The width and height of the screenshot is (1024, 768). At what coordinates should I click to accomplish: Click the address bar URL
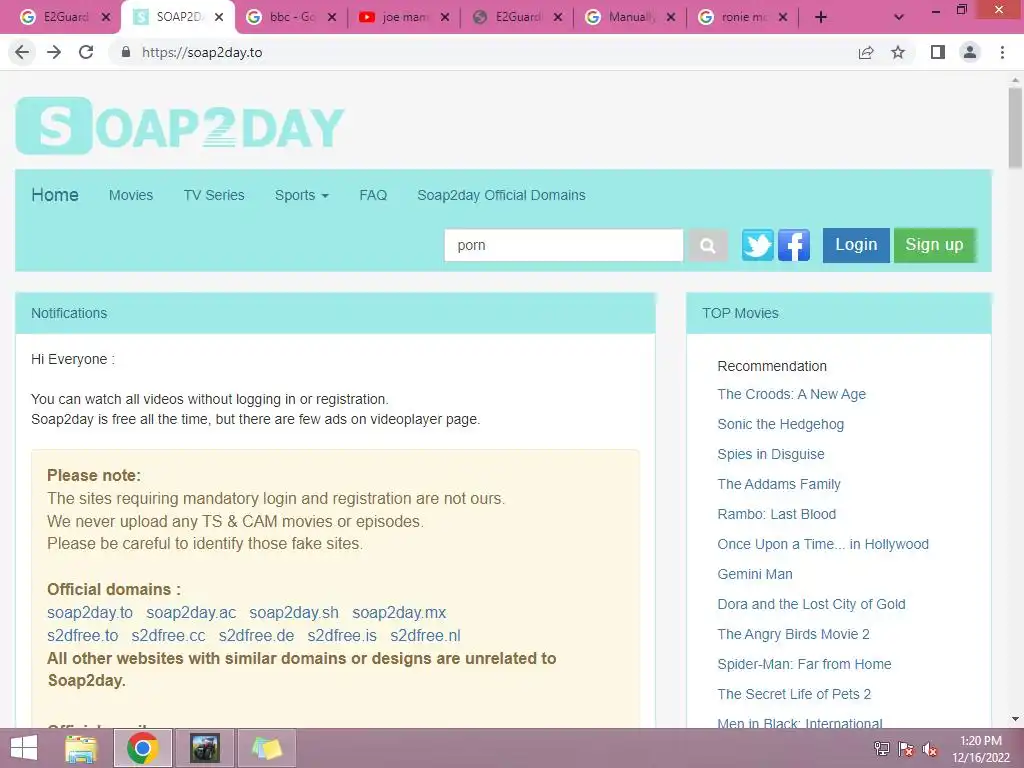coord(202,52)
